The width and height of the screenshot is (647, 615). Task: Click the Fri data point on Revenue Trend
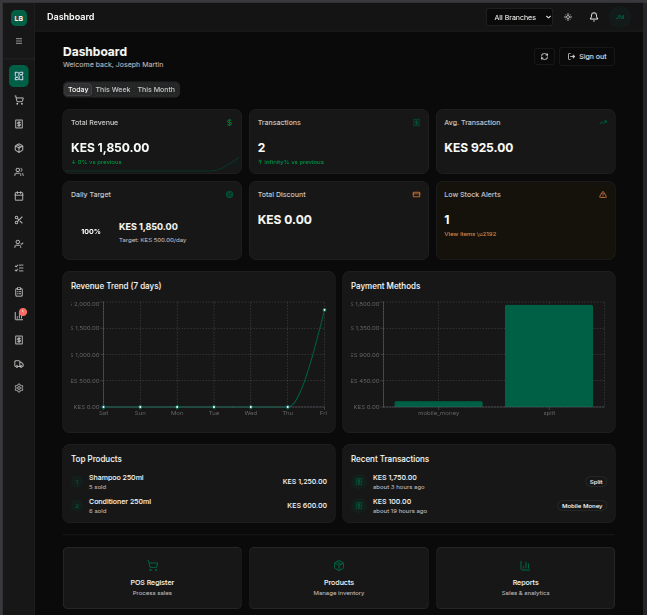[324, 310]
